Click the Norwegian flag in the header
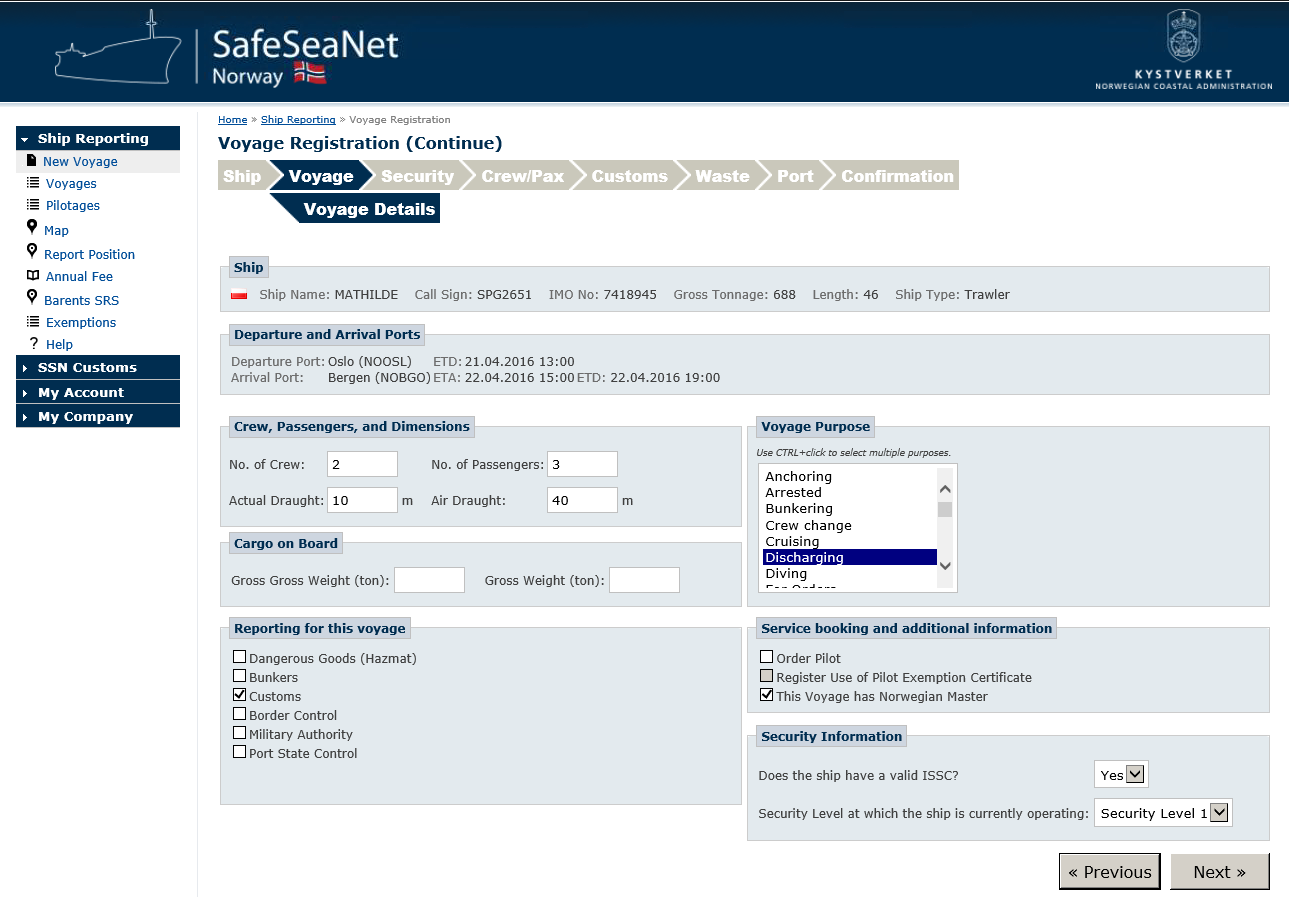 click(x=310, y=73)
